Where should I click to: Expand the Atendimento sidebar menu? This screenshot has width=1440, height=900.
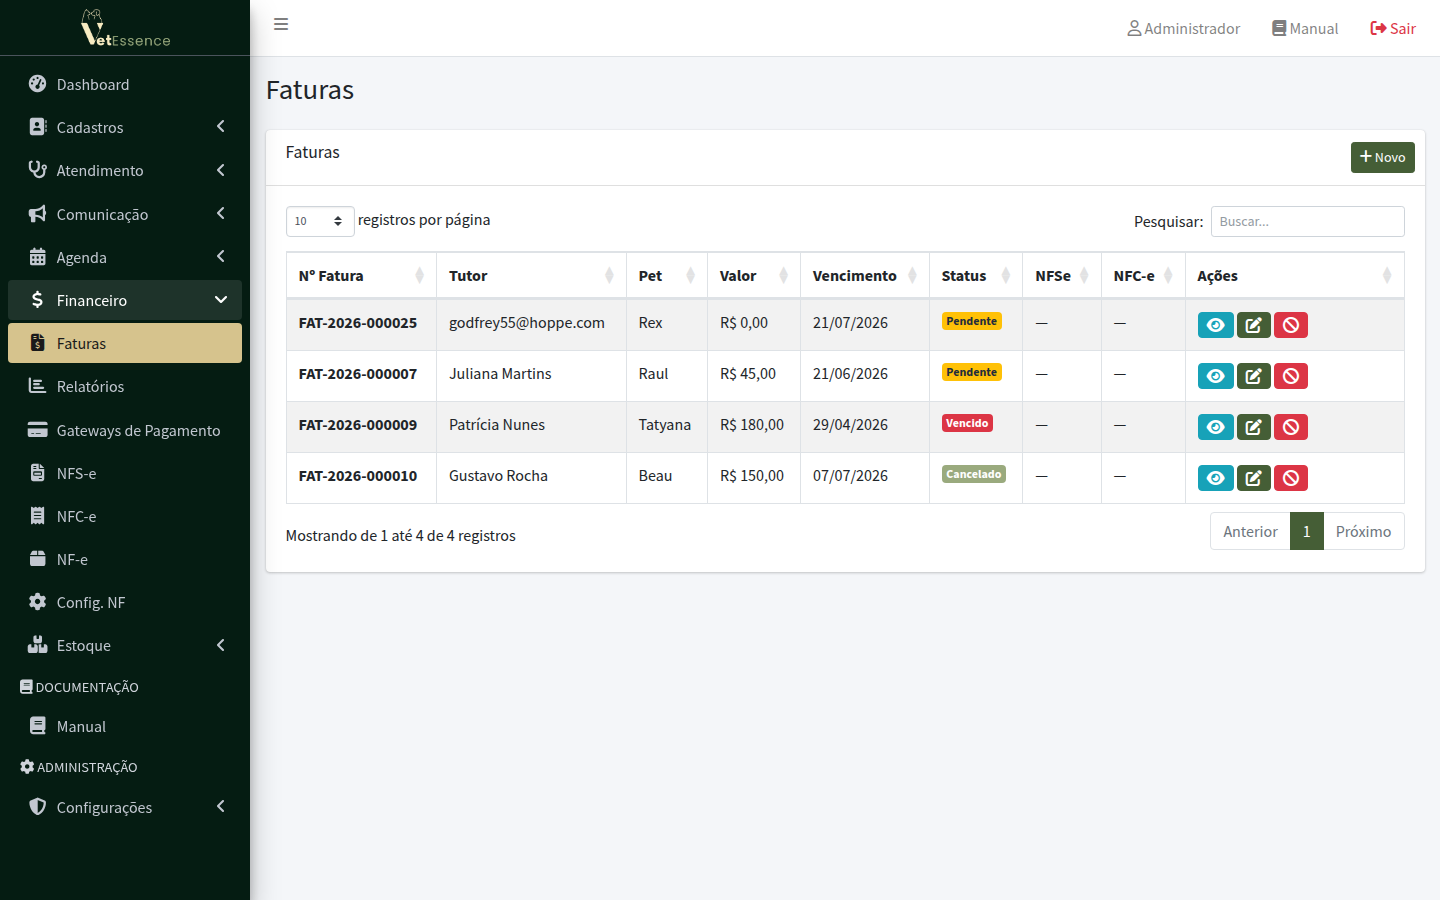[x=125, y=170]
